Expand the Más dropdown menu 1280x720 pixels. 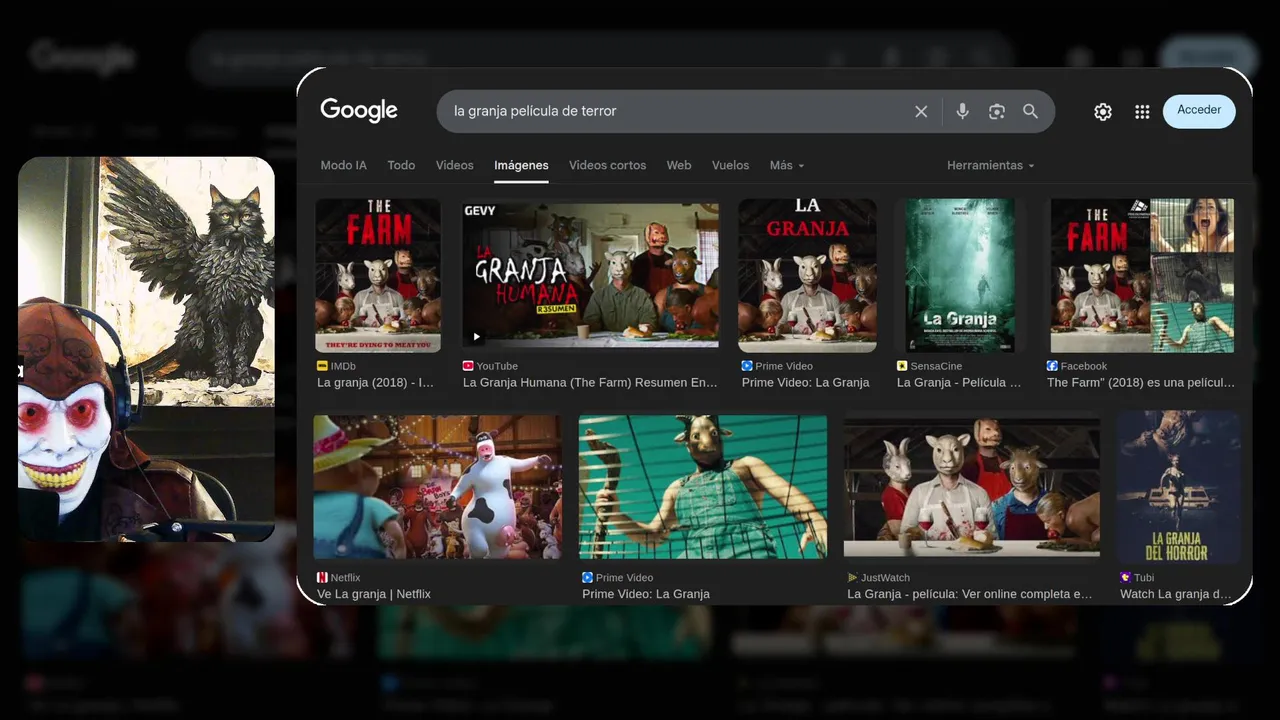pos(787,165)
